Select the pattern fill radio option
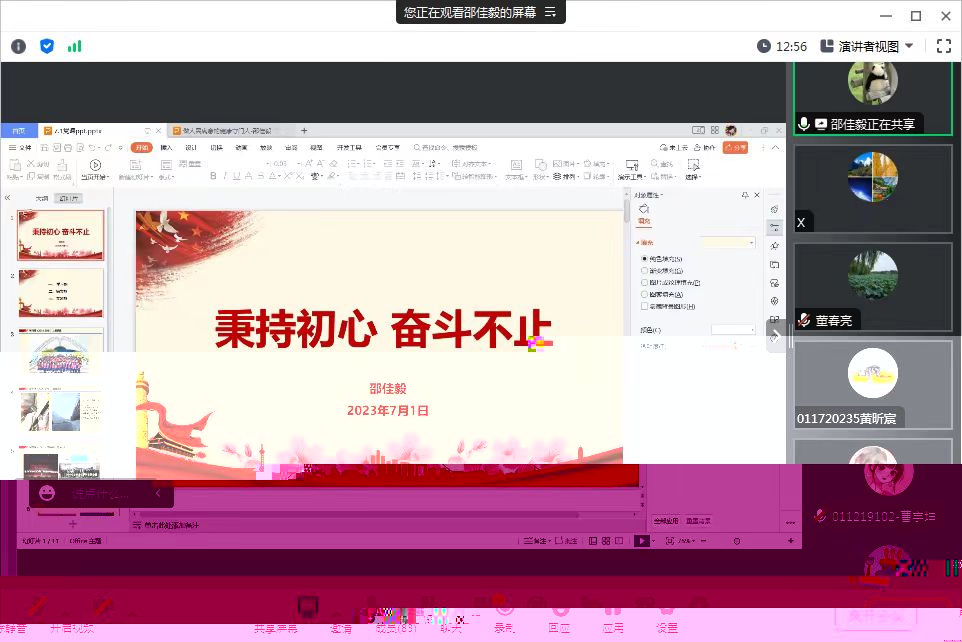Screen dimensions: 962x642 click(x=644, y=295)
